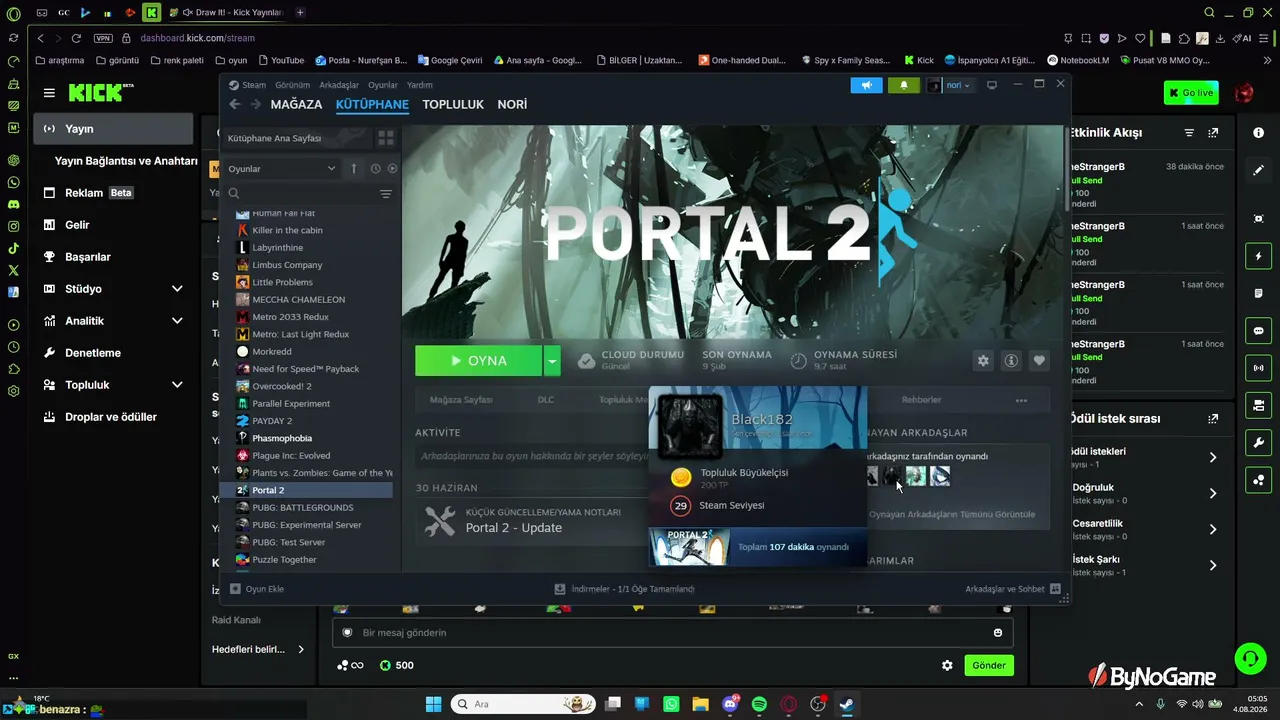The height and width of the screenshot is (720, 1280).
Task: Pop out the Ödül istek sırası panel
Action: pos(1213,419)
